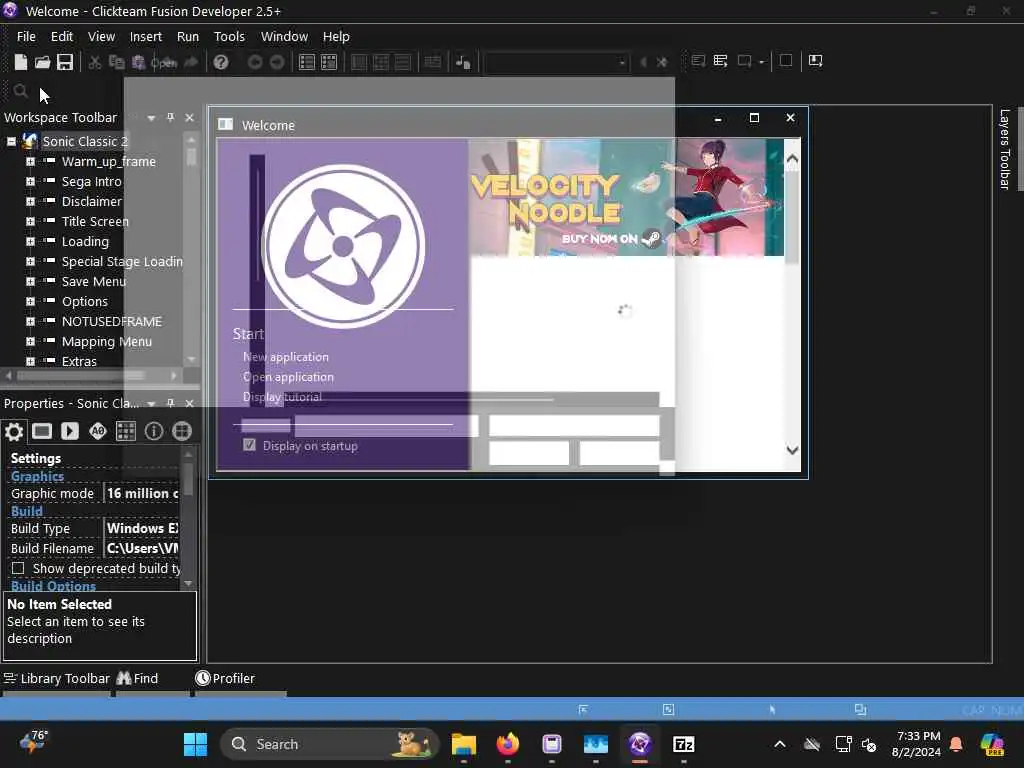Click the Windows Start button
Screen dimensions: 1024x768
click(195, 744)
